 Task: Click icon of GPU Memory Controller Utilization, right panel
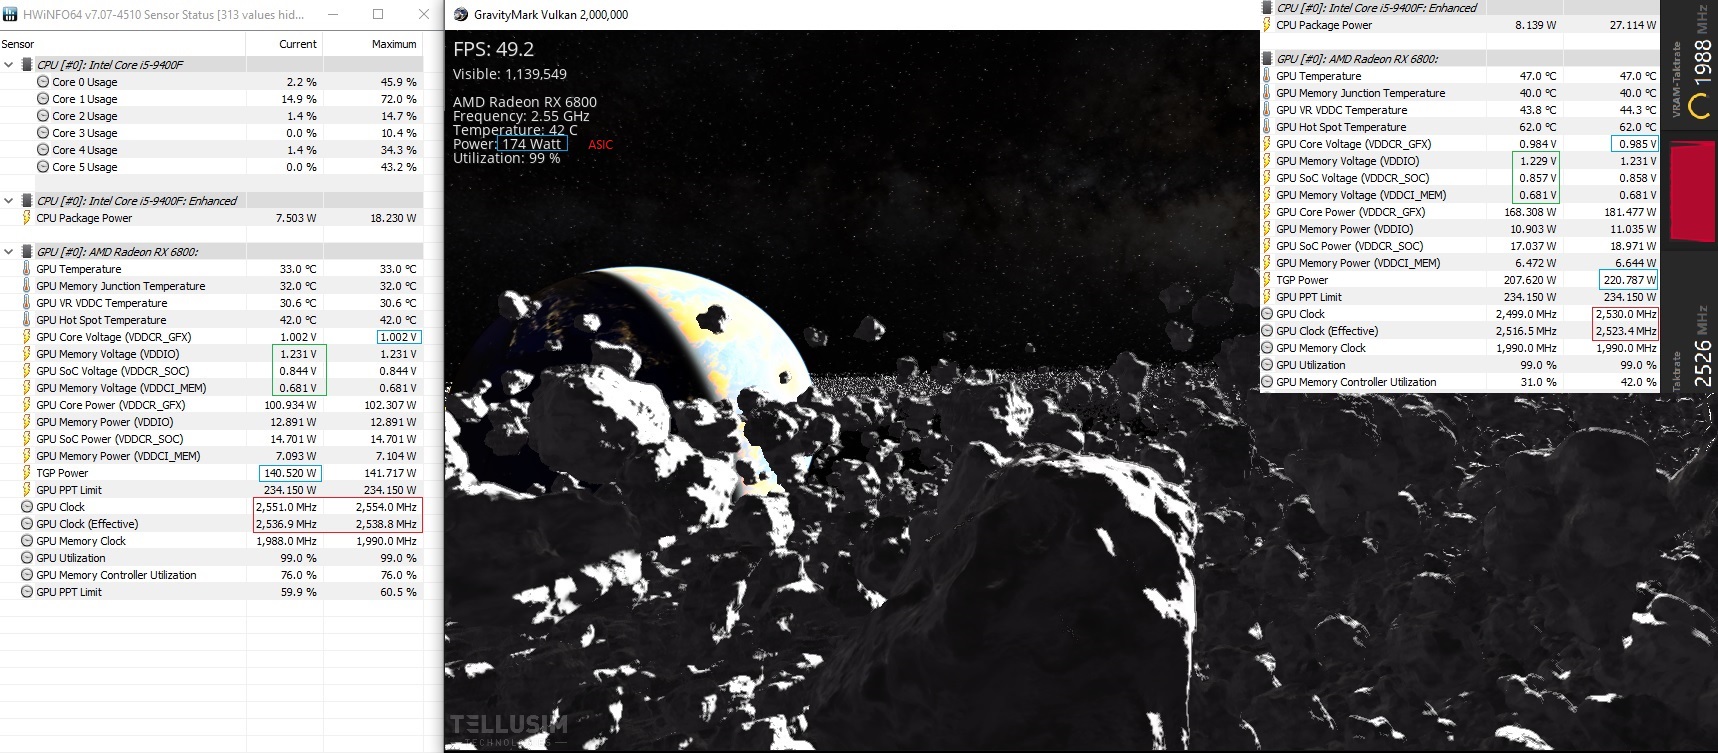(1267, 382)
